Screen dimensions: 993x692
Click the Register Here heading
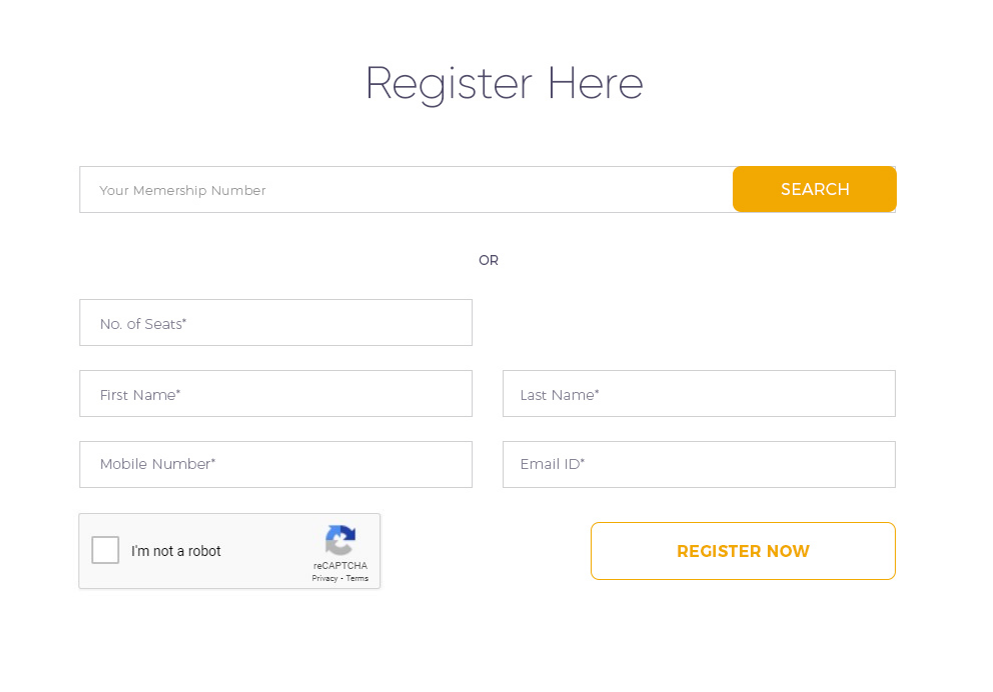coord(504,85)
